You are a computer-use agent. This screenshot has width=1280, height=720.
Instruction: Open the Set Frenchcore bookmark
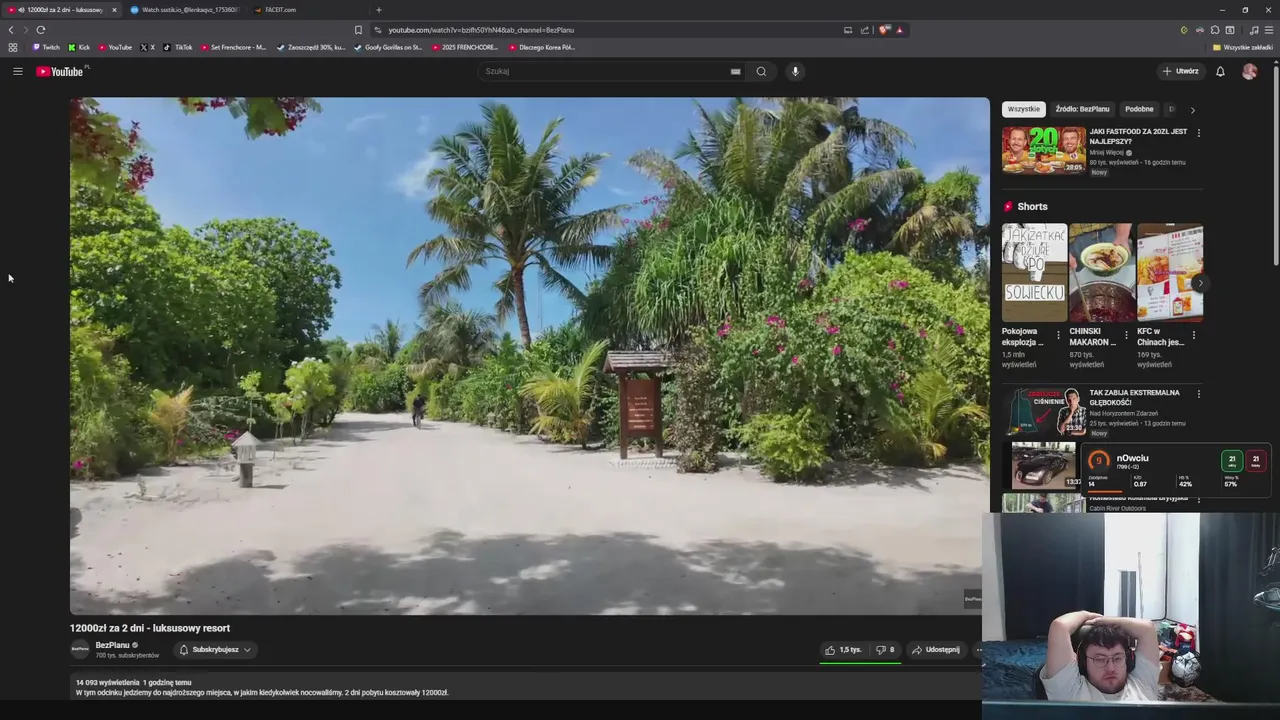coord(233,47)
